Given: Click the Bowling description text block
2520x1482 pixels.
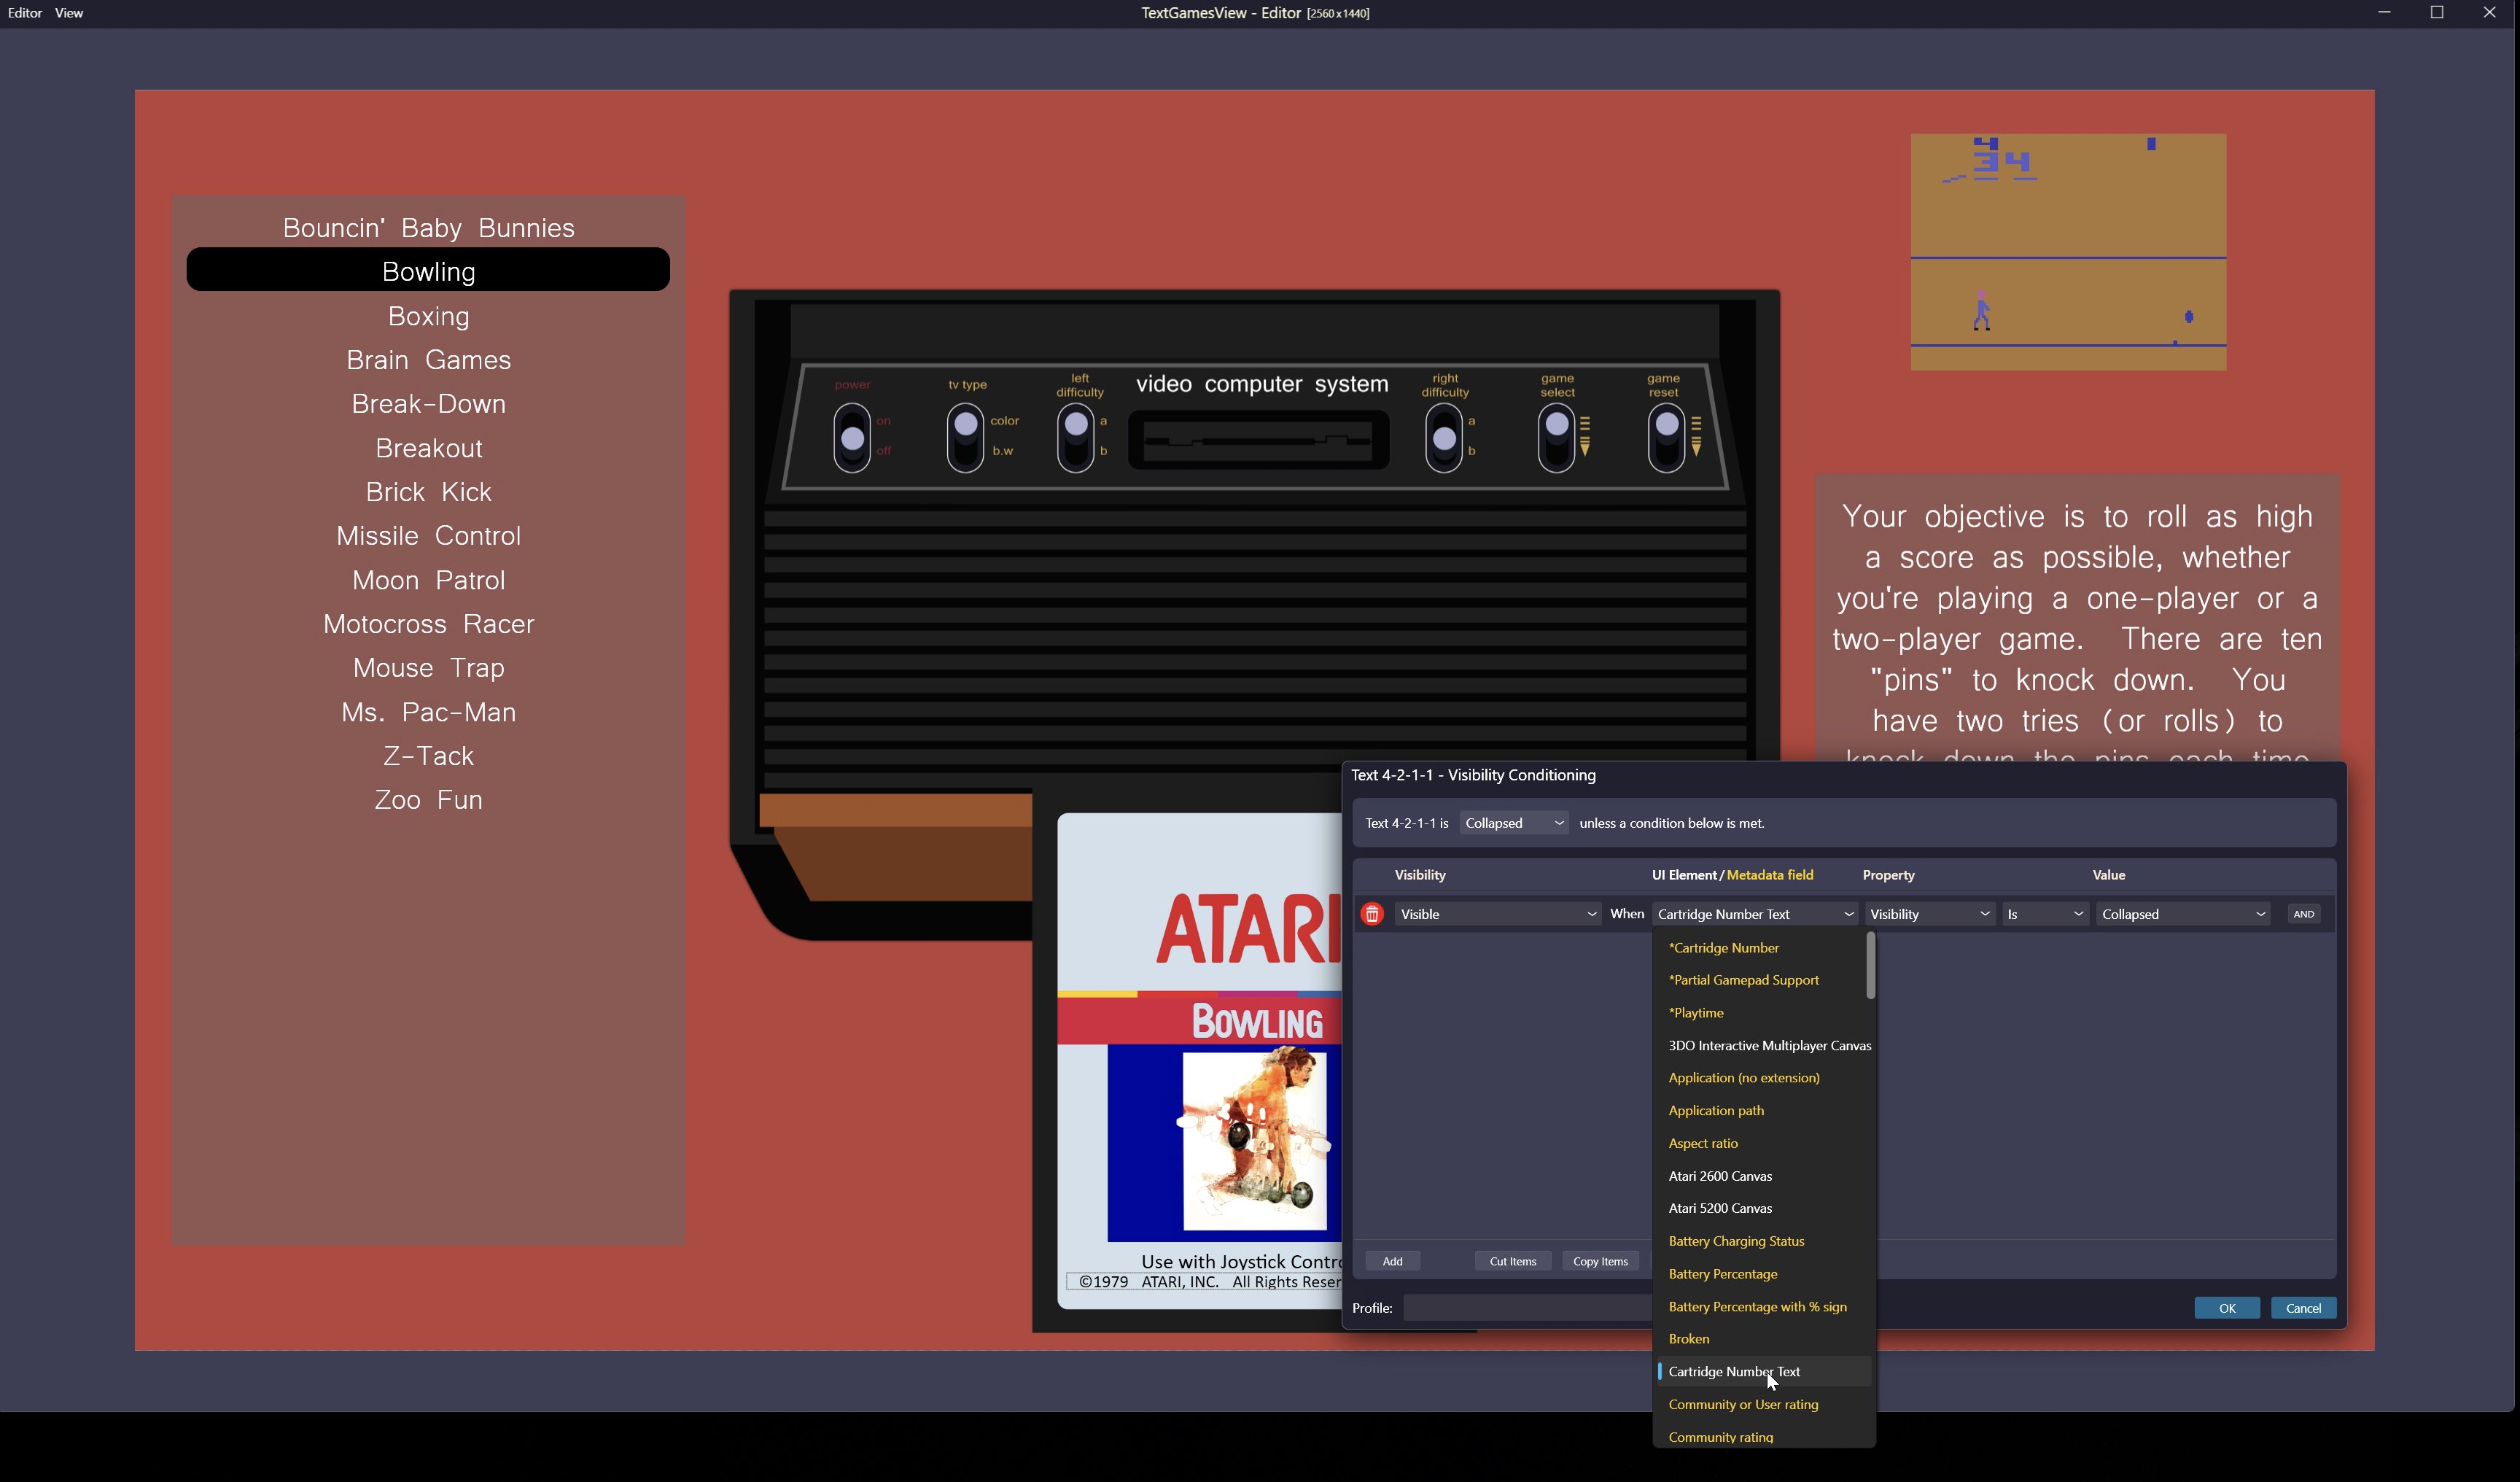Looking at the screenshot, I should tap(2077, 618).
